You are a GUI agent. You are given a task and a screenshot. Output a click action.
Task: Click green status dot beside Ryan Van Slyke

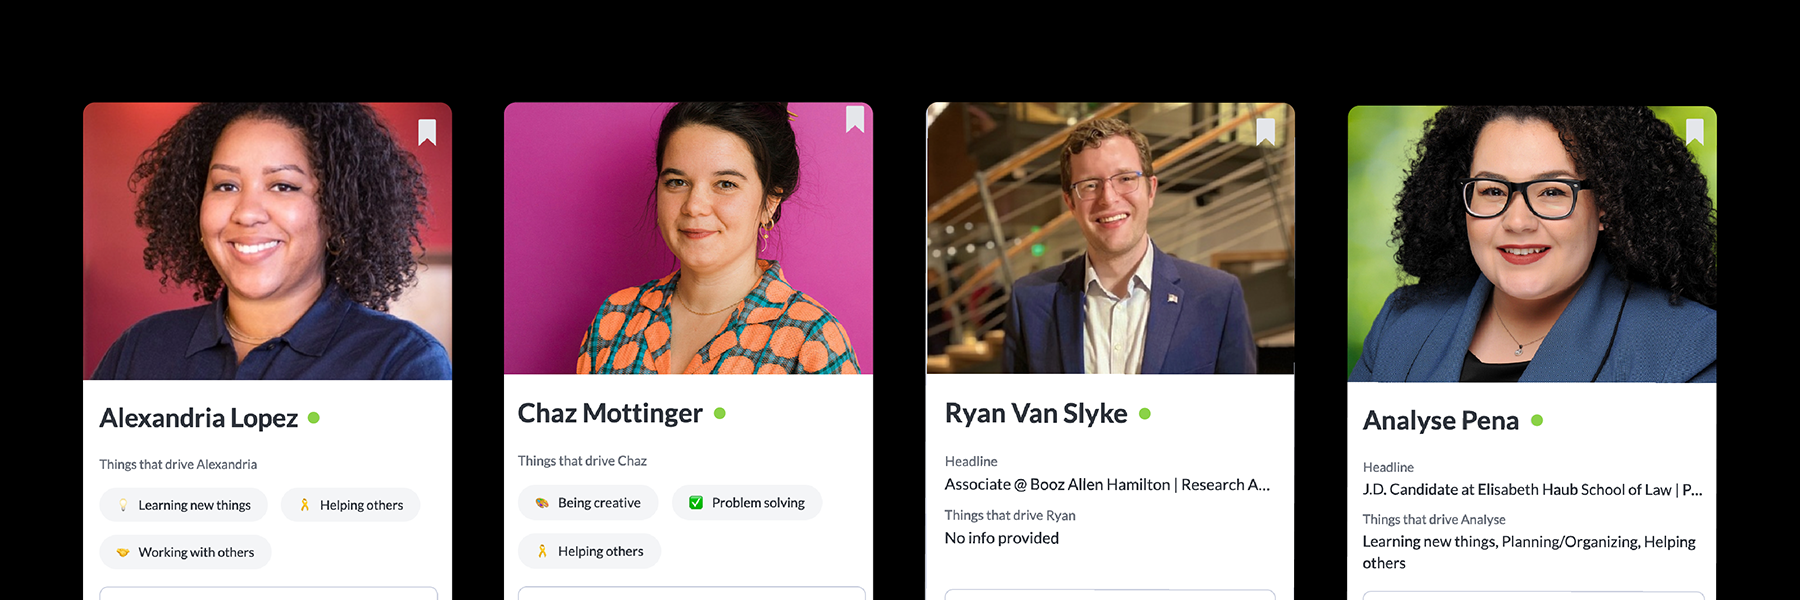tap(1145, 413)
